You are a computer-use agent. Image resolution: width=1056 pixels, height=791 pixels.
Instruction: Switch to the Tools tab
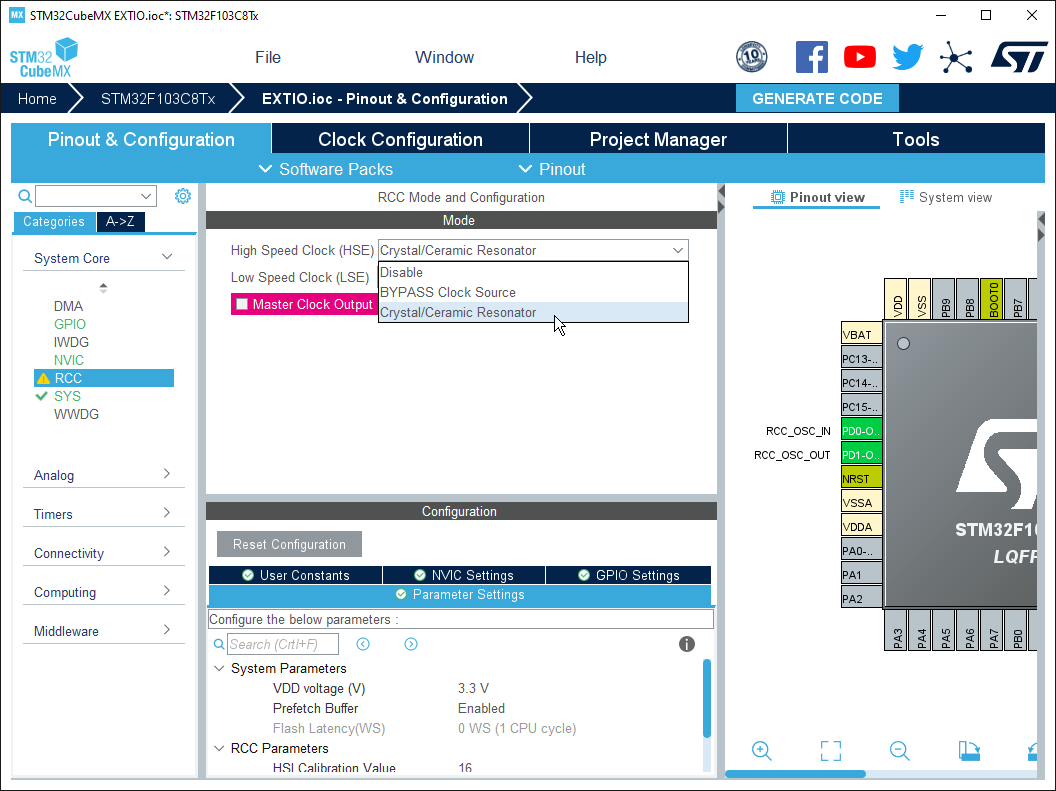point(916,139)
